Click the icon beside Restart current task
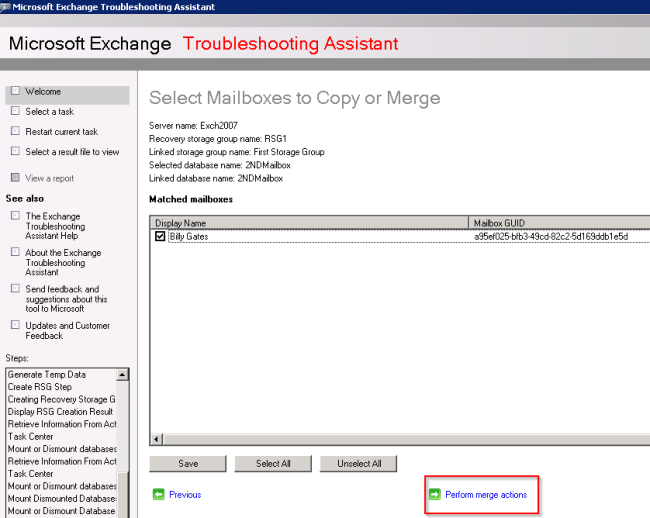This screenshot has width=650, height=518. (x=15, y=131)
